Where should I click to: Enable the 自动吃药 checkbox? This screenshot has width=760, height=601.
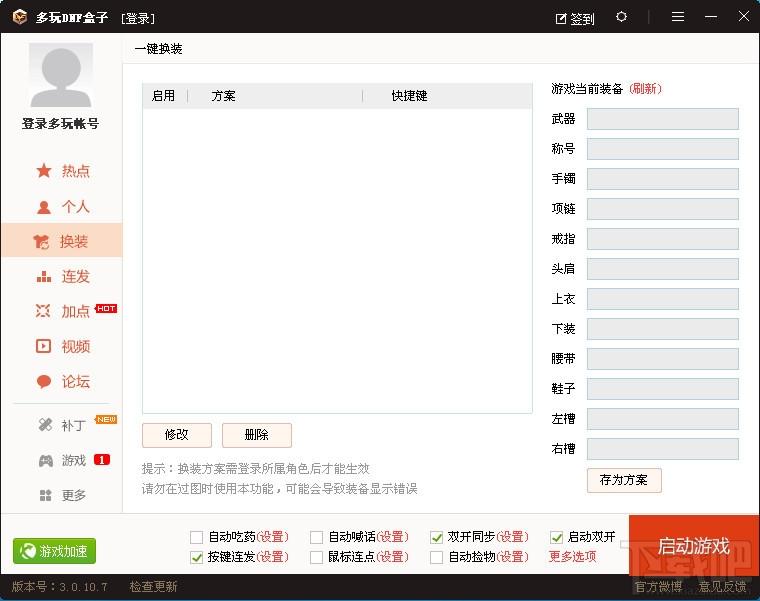point(197,537)
